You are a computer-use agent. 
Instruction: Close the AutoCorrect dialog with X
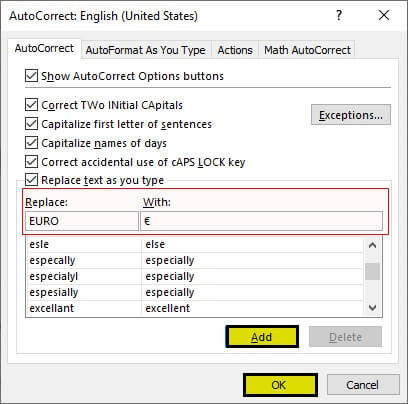point(384,15)
